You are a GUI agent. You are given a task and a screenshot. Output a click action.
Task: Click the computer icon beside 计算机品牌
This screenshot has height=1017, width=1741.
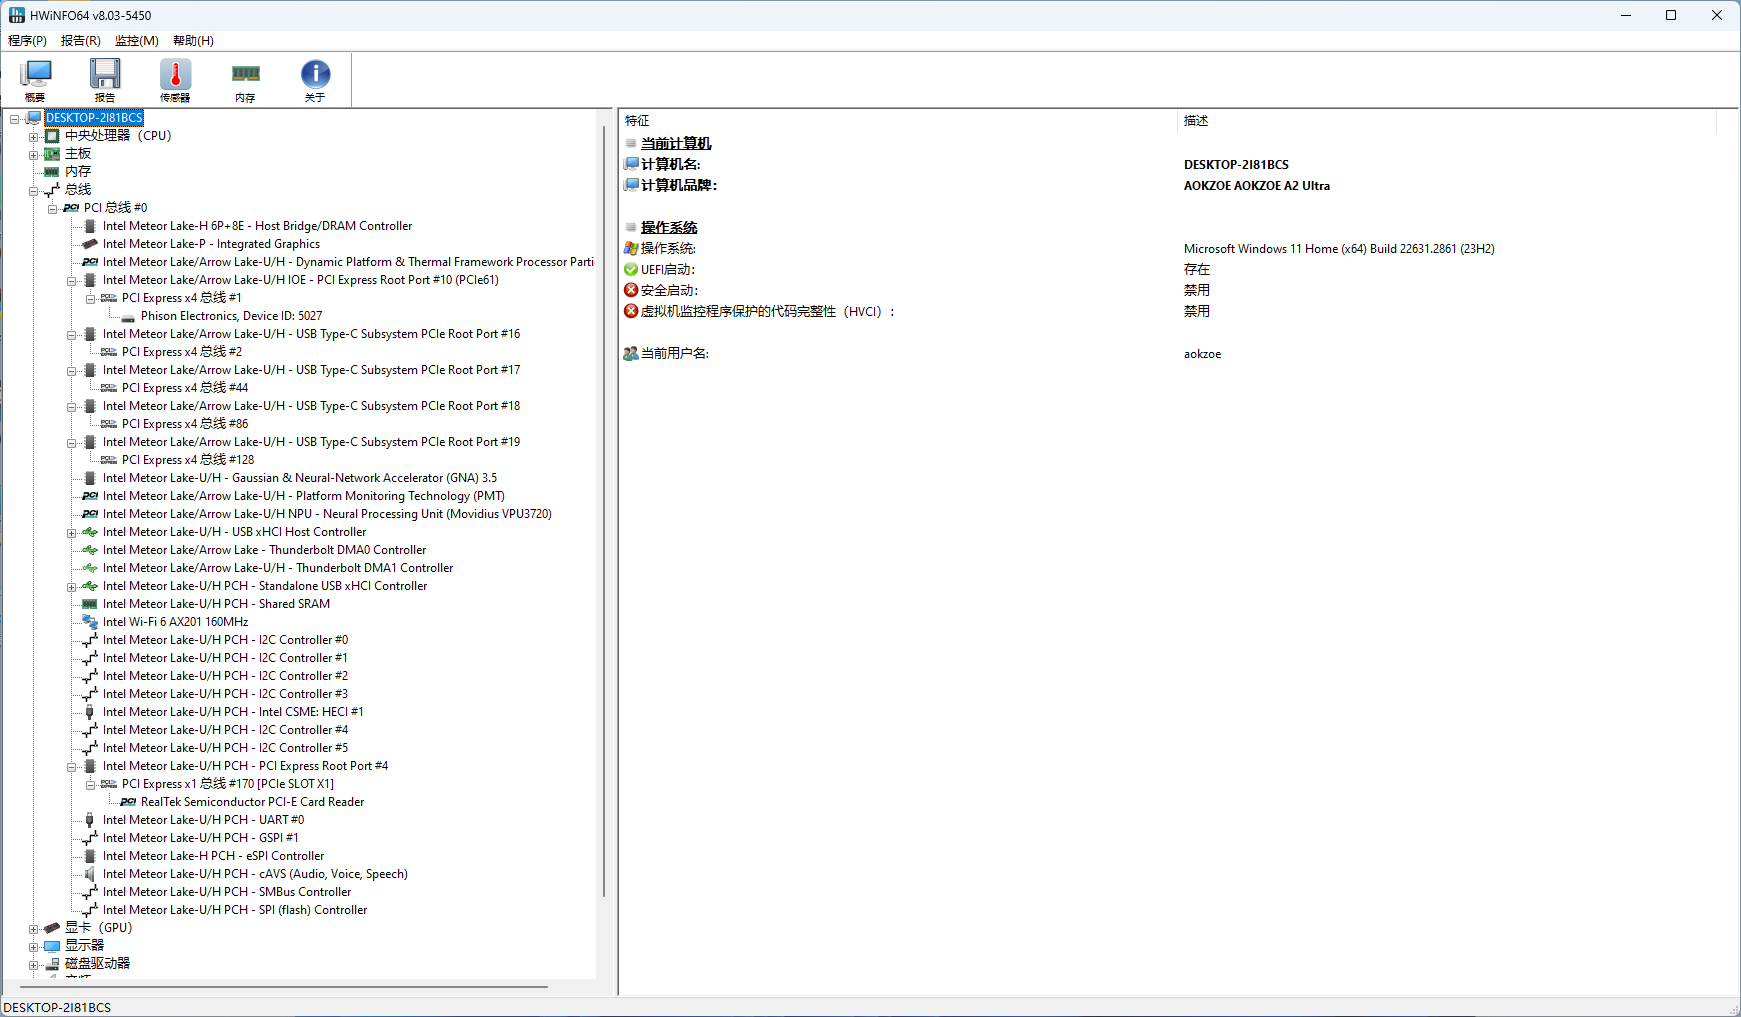coord(631,185)
